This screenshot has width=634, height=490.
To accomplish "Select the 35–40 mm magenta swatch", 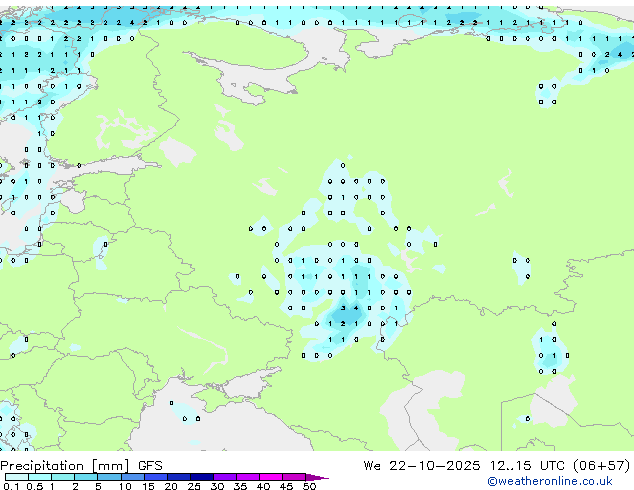I will coord(248,477).
